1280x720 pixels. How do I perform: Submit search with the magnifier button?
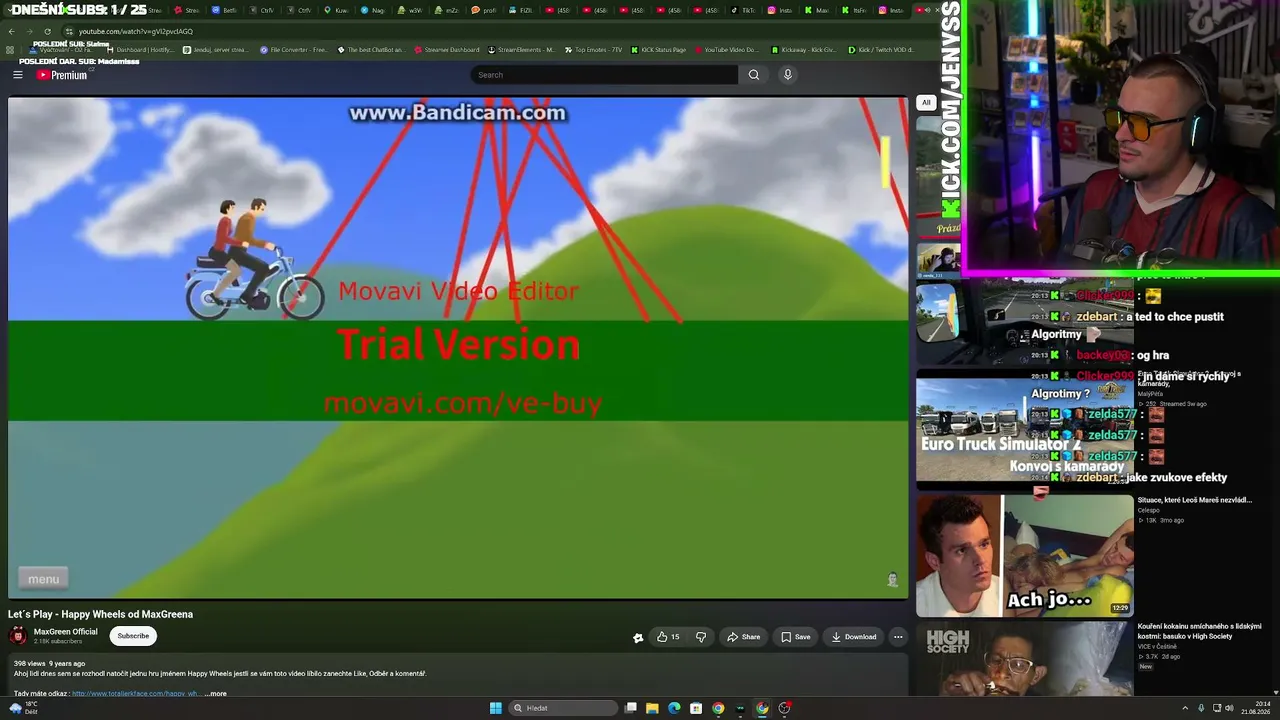(x=754, y=75)
